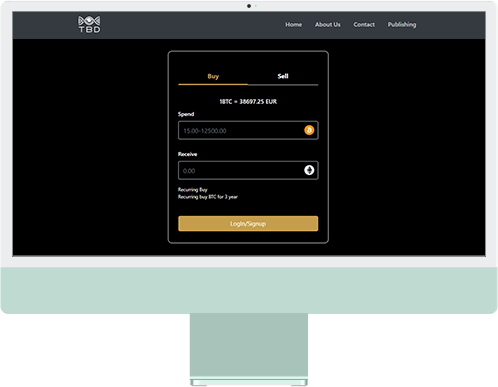Click the 'Spend' label
Image resolution: width=498 pixels, height=387 pixels.
click(186, 114)
